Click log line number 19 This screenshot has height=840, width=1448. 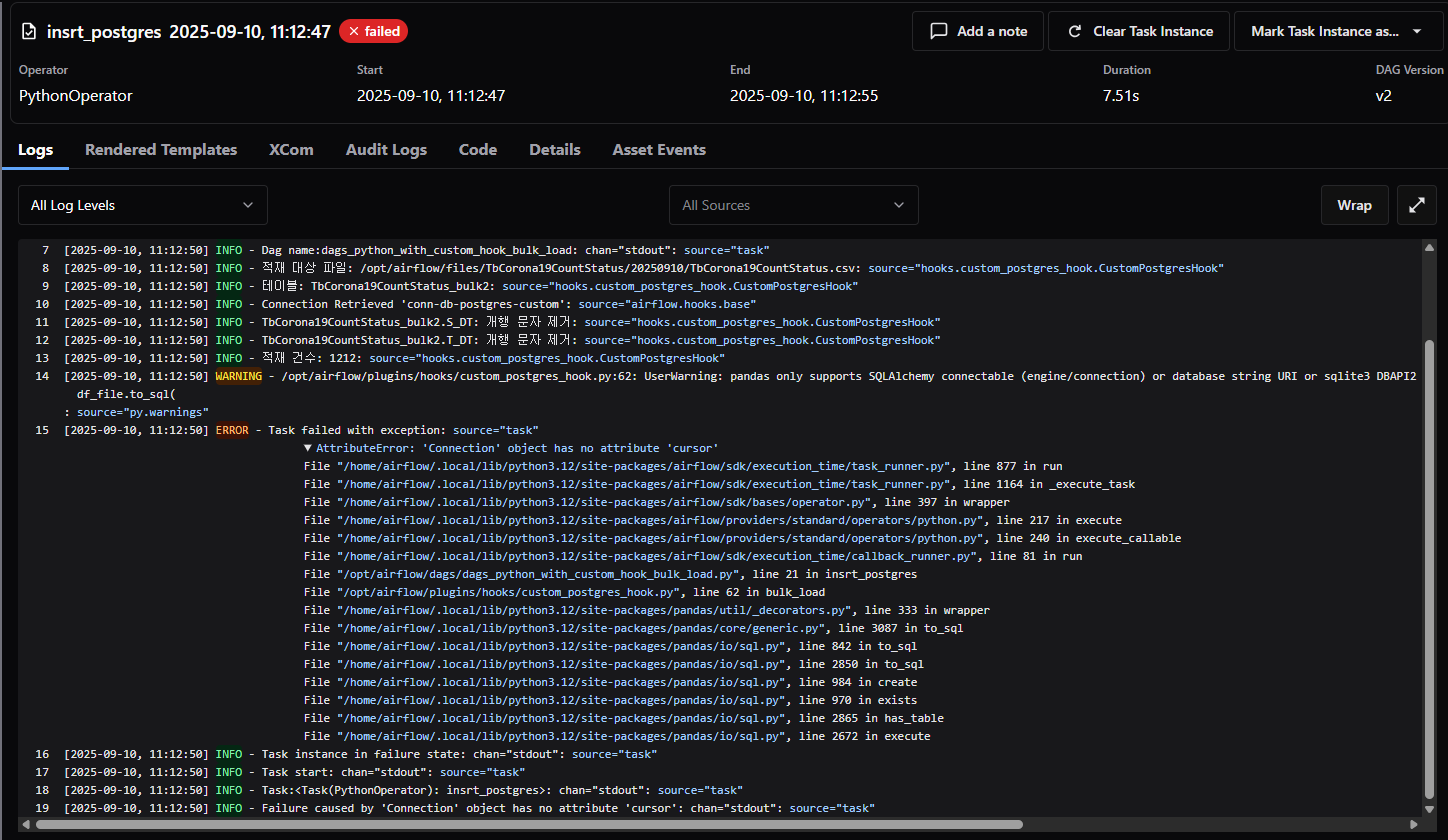coord(42,808)
